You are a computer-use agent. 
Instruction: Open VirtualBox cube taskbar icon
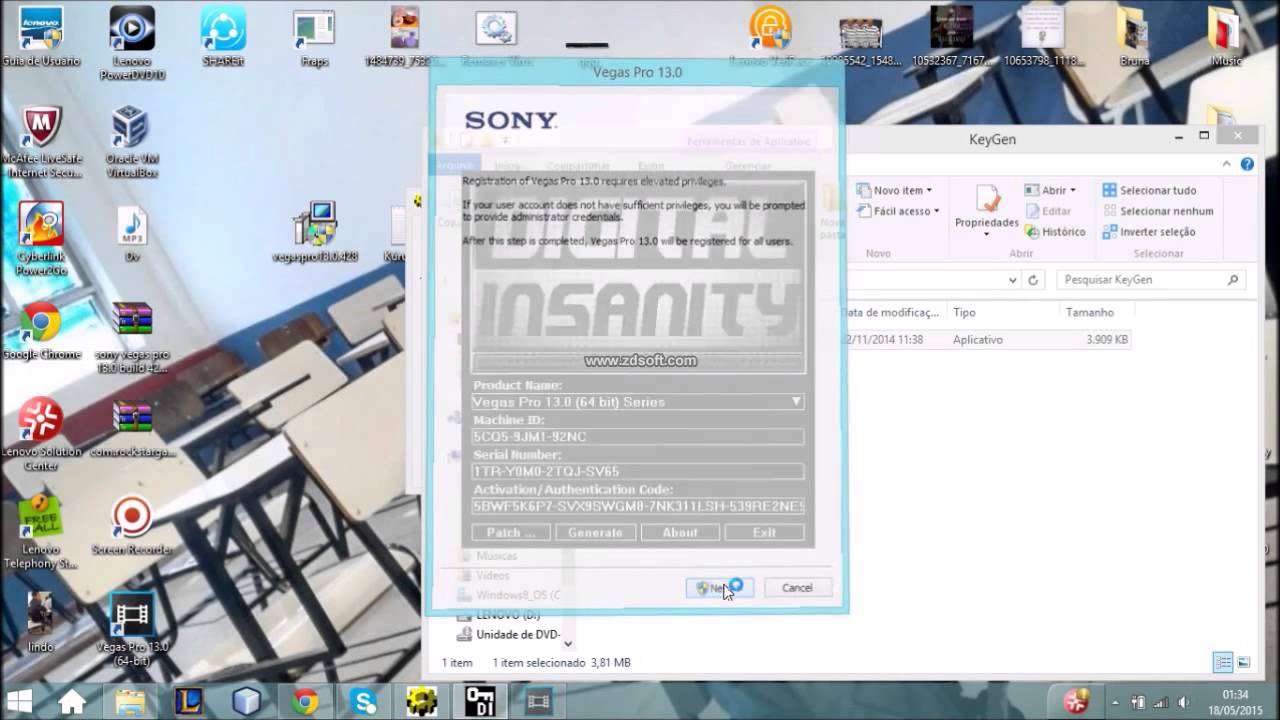[247, 701]
